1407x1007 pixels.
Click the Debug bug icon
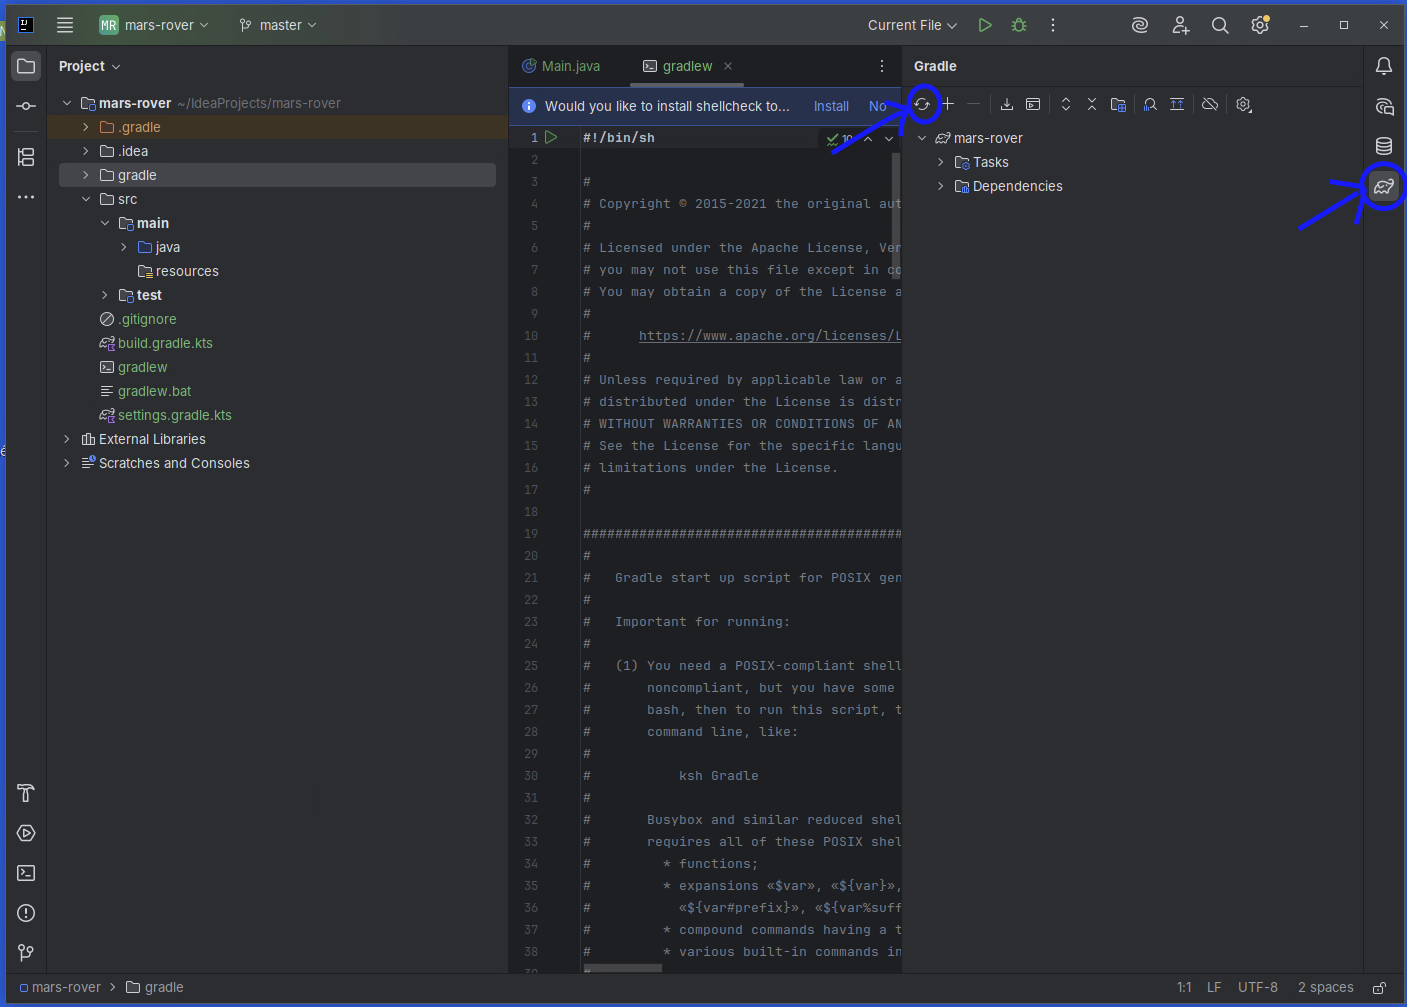(1019, 25)
